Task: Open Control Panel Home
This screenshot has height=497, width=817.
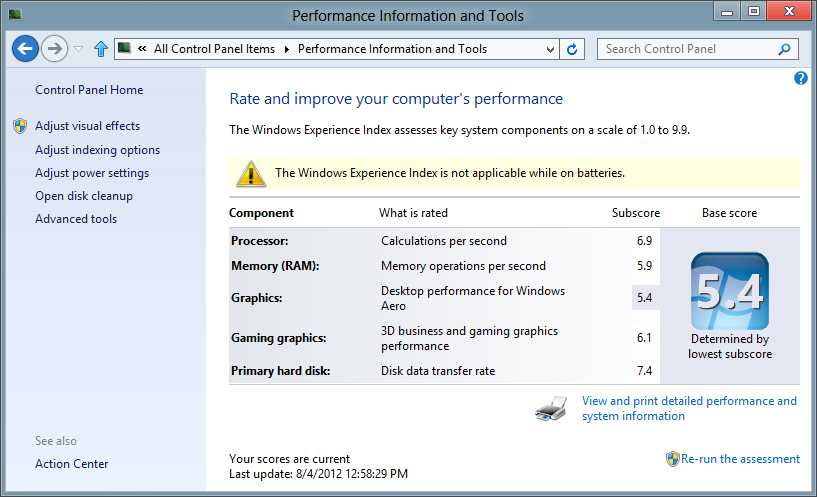Action: tap(89, 90)
